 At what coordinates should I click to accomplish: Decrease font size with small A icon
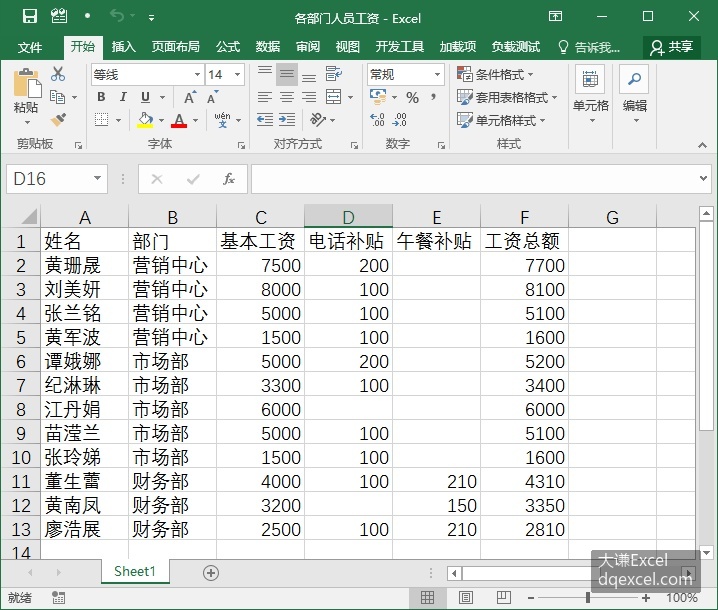[212, 97]
